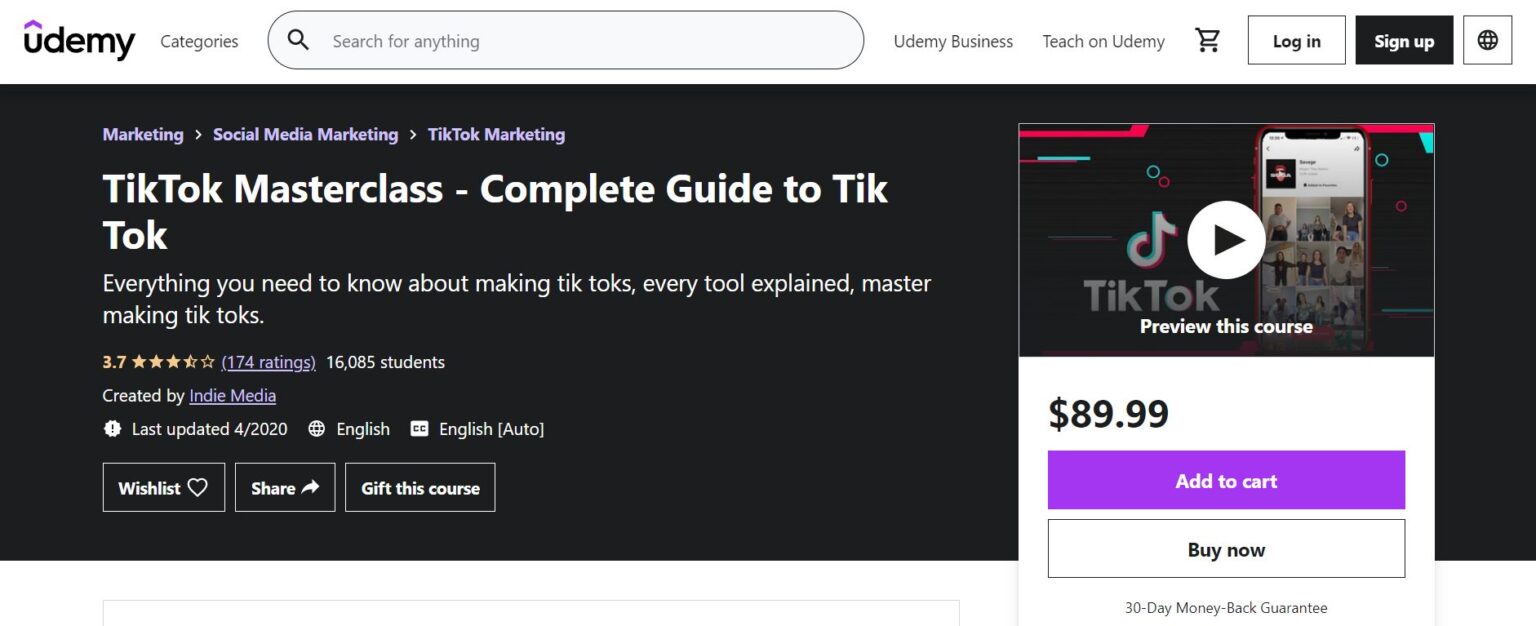Open the shopping cart
The width and height of the screenshot is (1536, 626).
pyautogui.click(x=1208, y=38)
